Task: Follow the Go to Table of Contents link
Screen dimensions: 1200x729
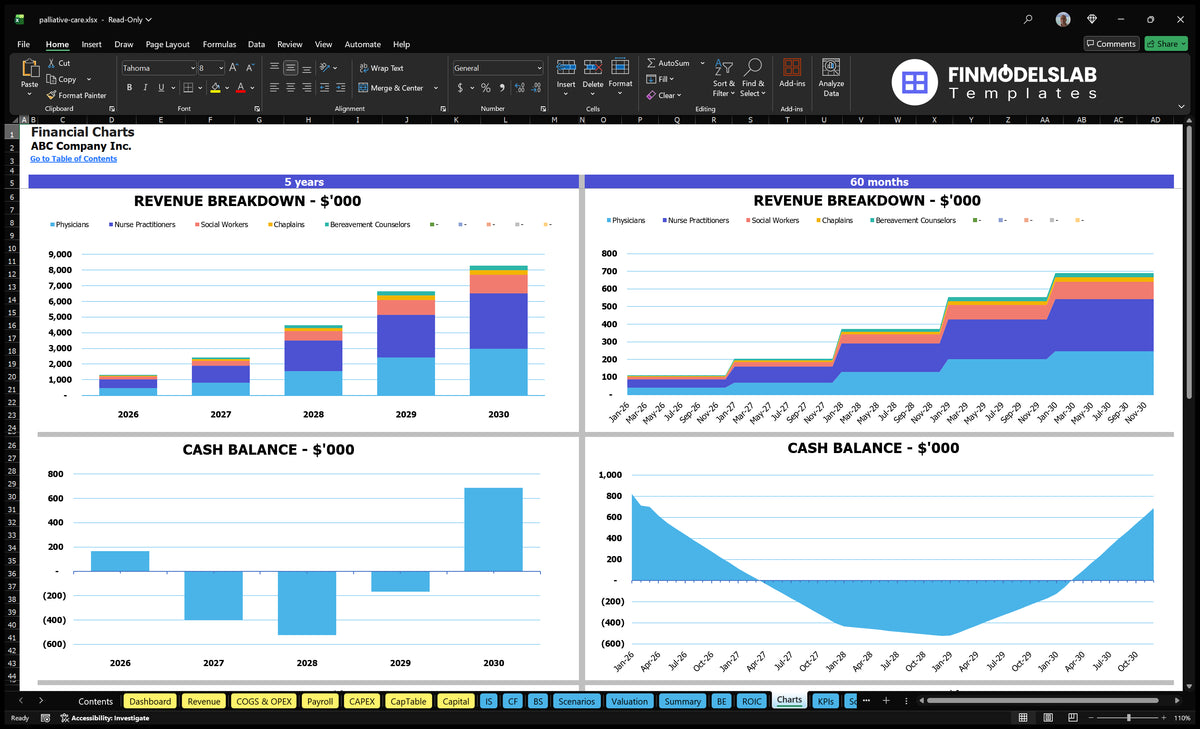Action: 73,159
